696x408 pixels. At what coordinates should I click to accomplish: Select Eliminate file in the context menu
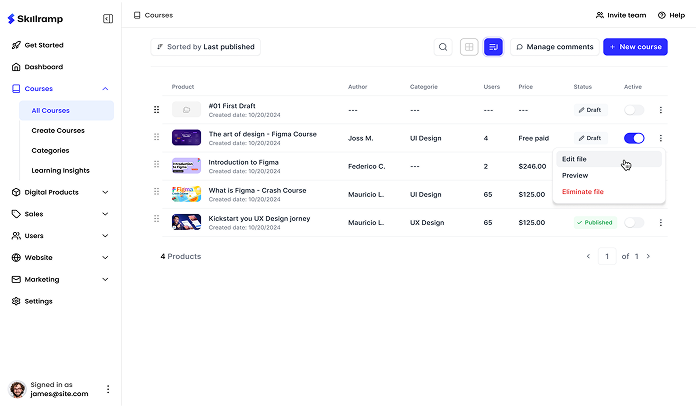click(583, 191)
